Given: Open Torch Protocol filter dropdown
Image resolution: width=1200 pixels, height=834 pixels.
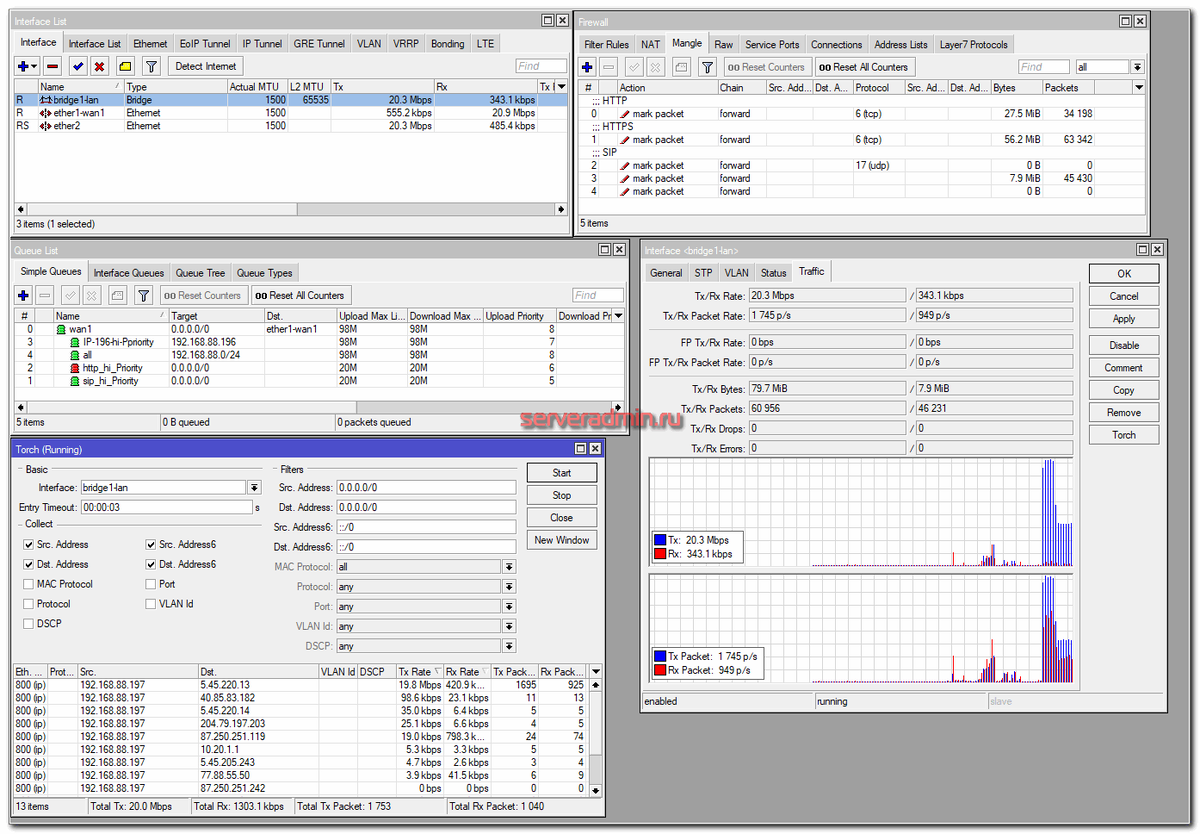Looking at the screenshot, I should click(x=509, y=587).
